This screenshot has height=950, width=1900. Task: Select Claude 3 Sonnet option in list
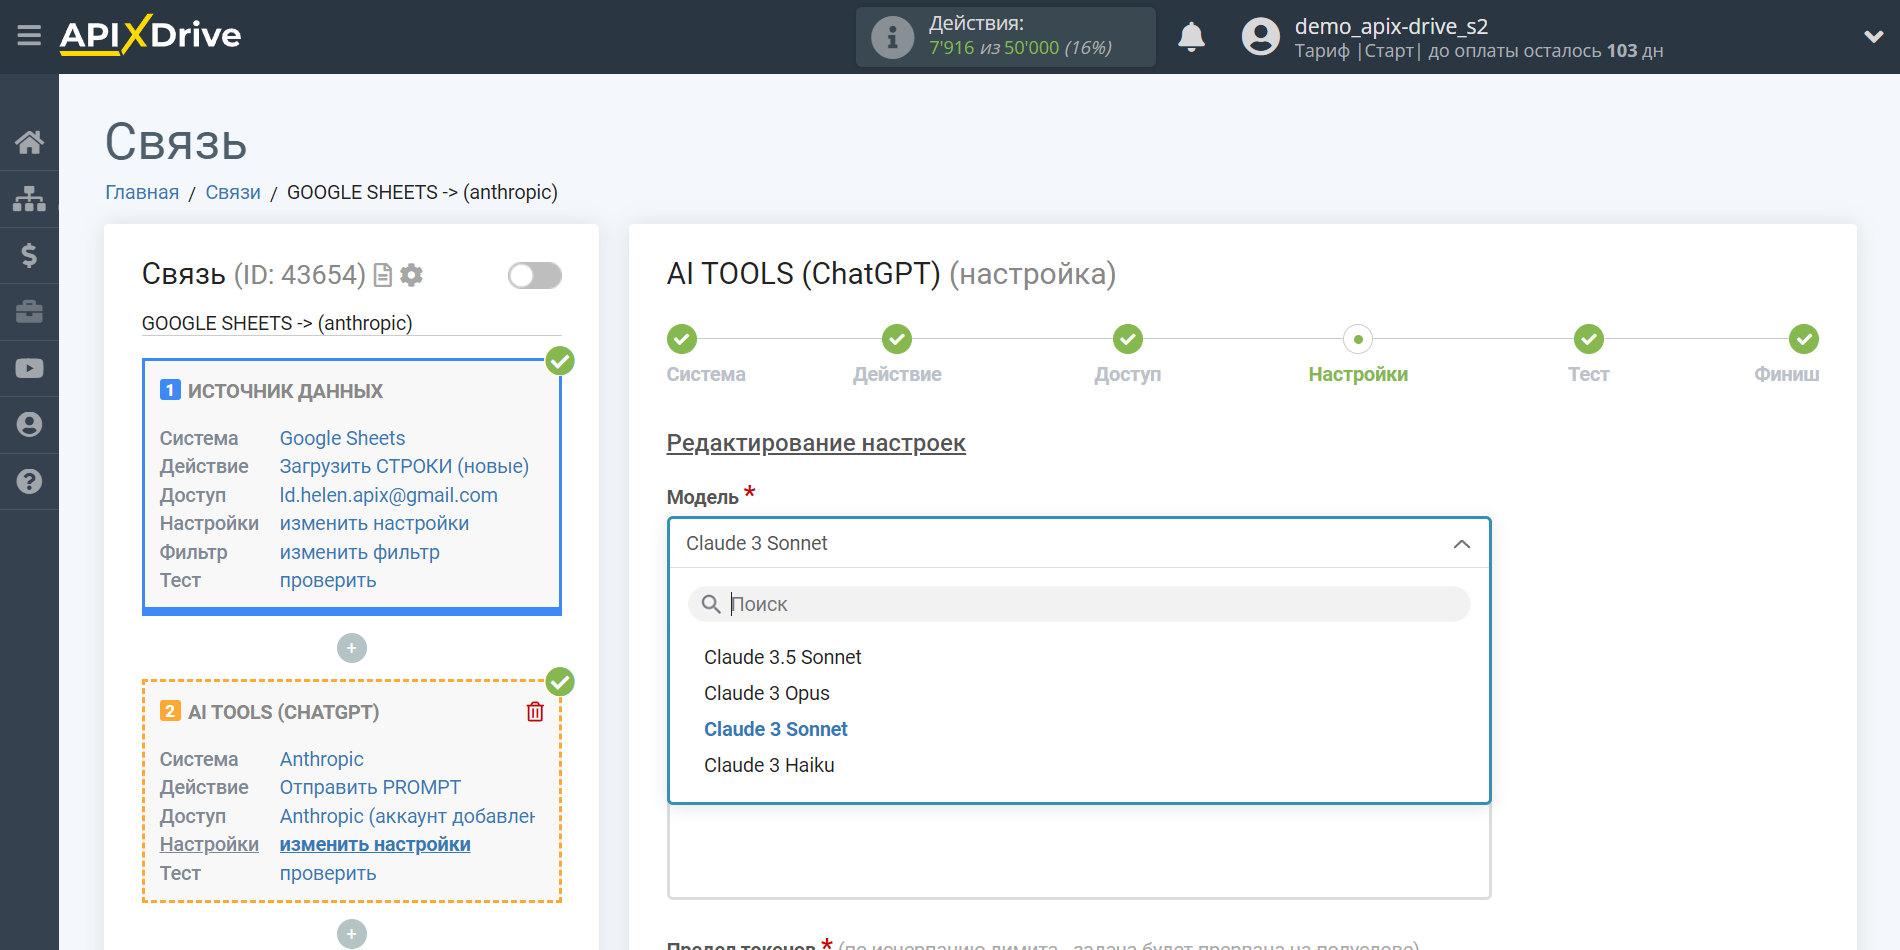point(776,729)
